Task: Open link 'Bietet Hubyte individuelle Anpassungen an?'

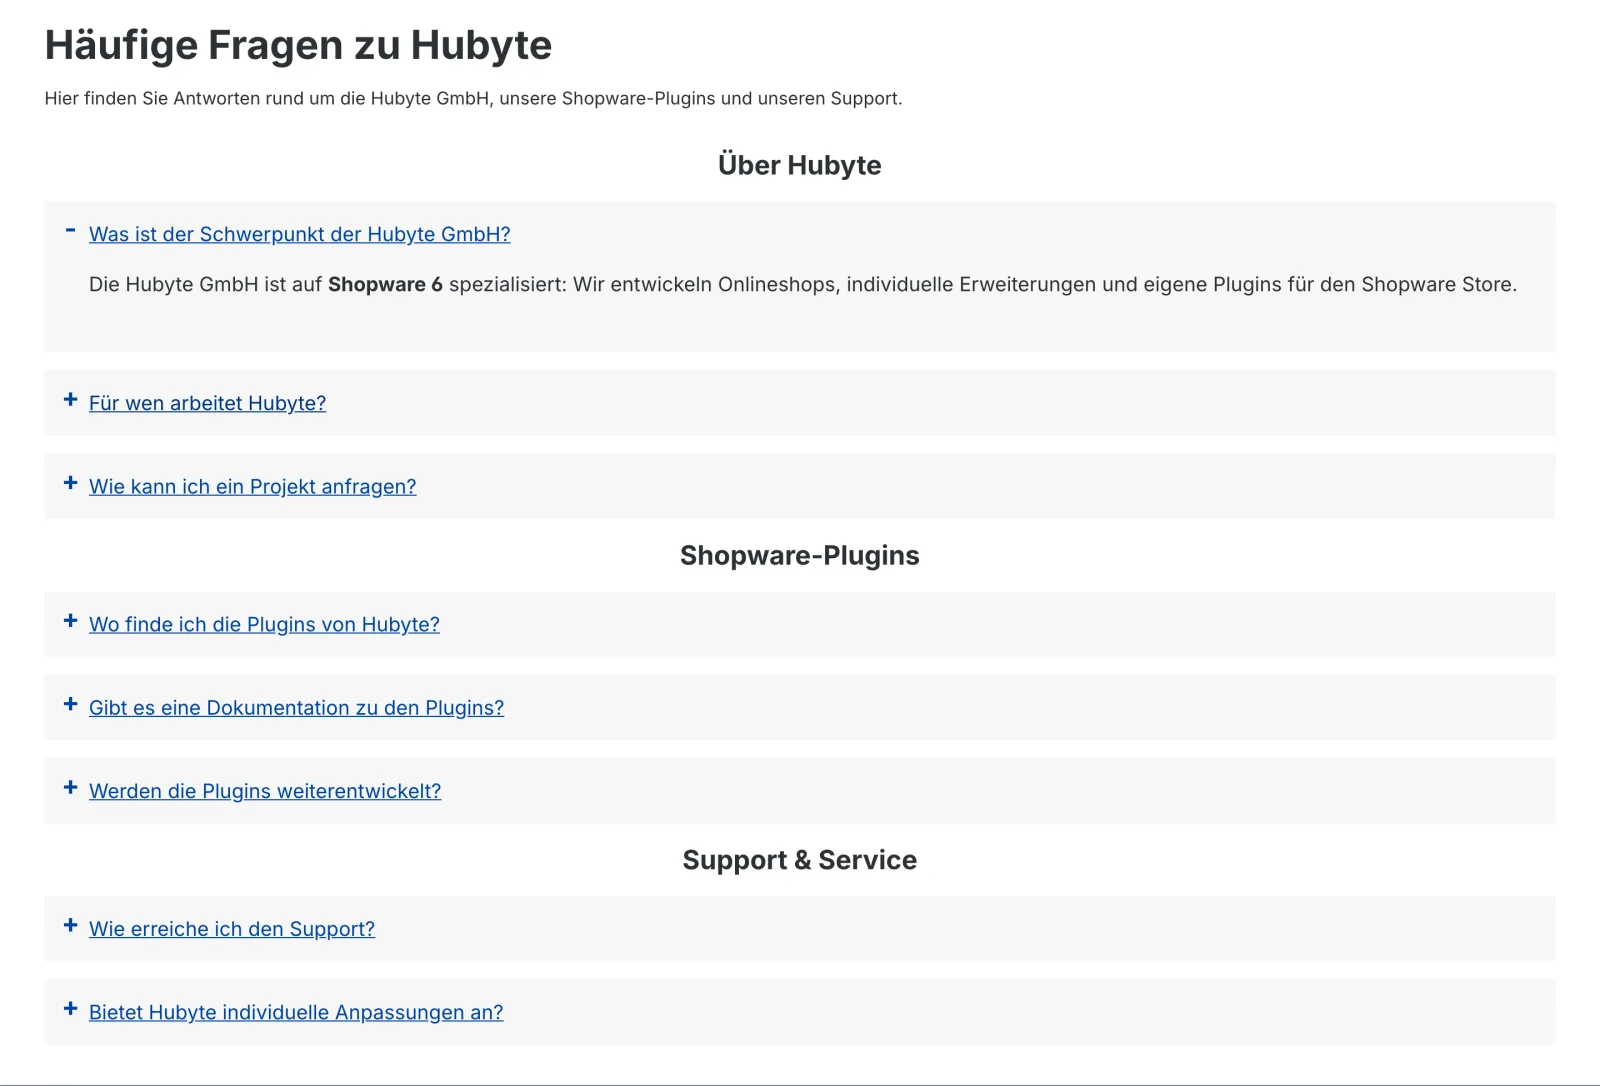Action: [x=296, y=1012]
